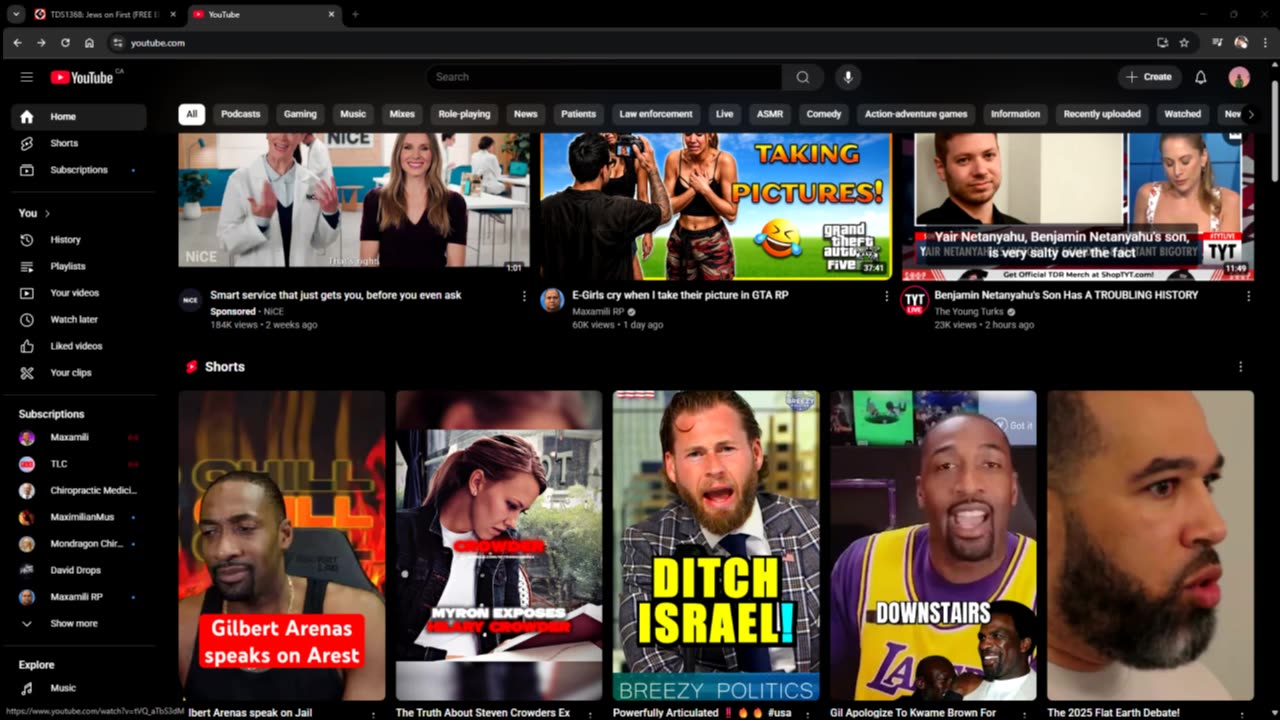Open Your videos in sidebar

79,293
